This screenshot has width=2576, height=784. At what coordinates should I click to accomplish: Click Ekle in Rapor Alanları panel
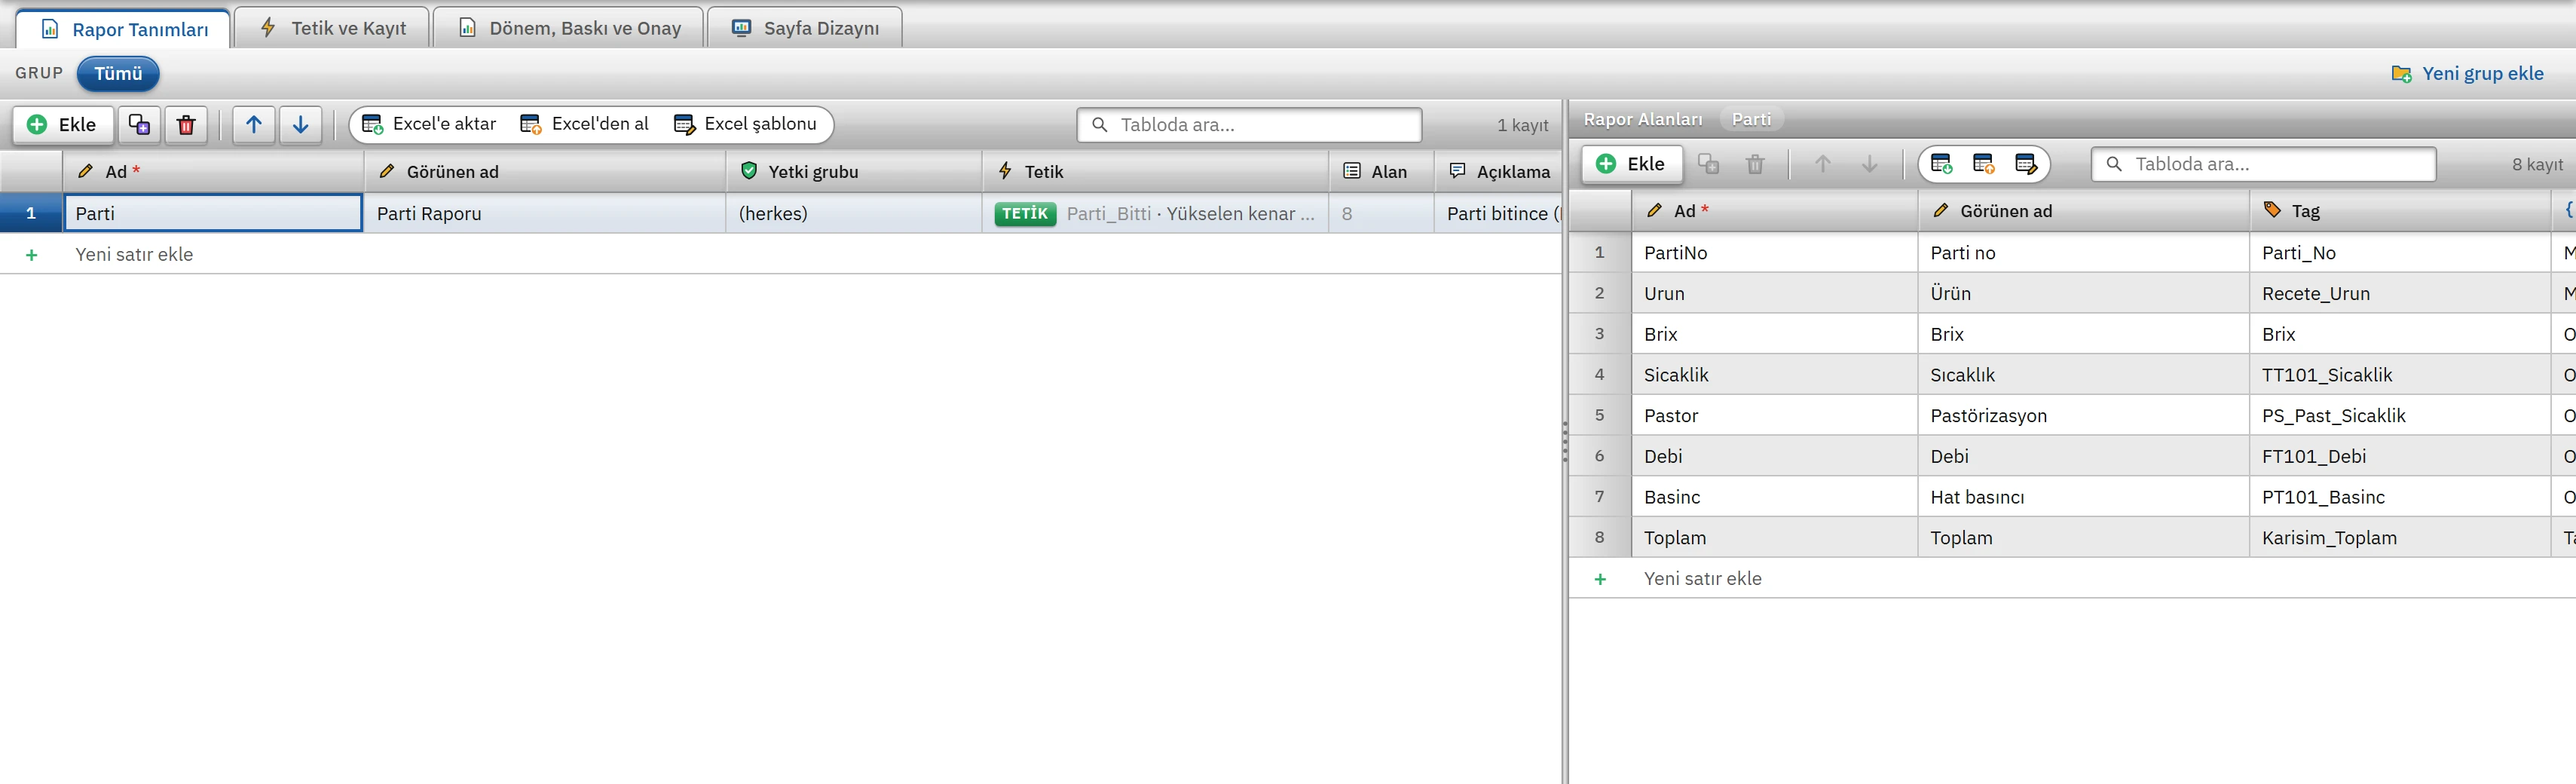coord(1632,164)
